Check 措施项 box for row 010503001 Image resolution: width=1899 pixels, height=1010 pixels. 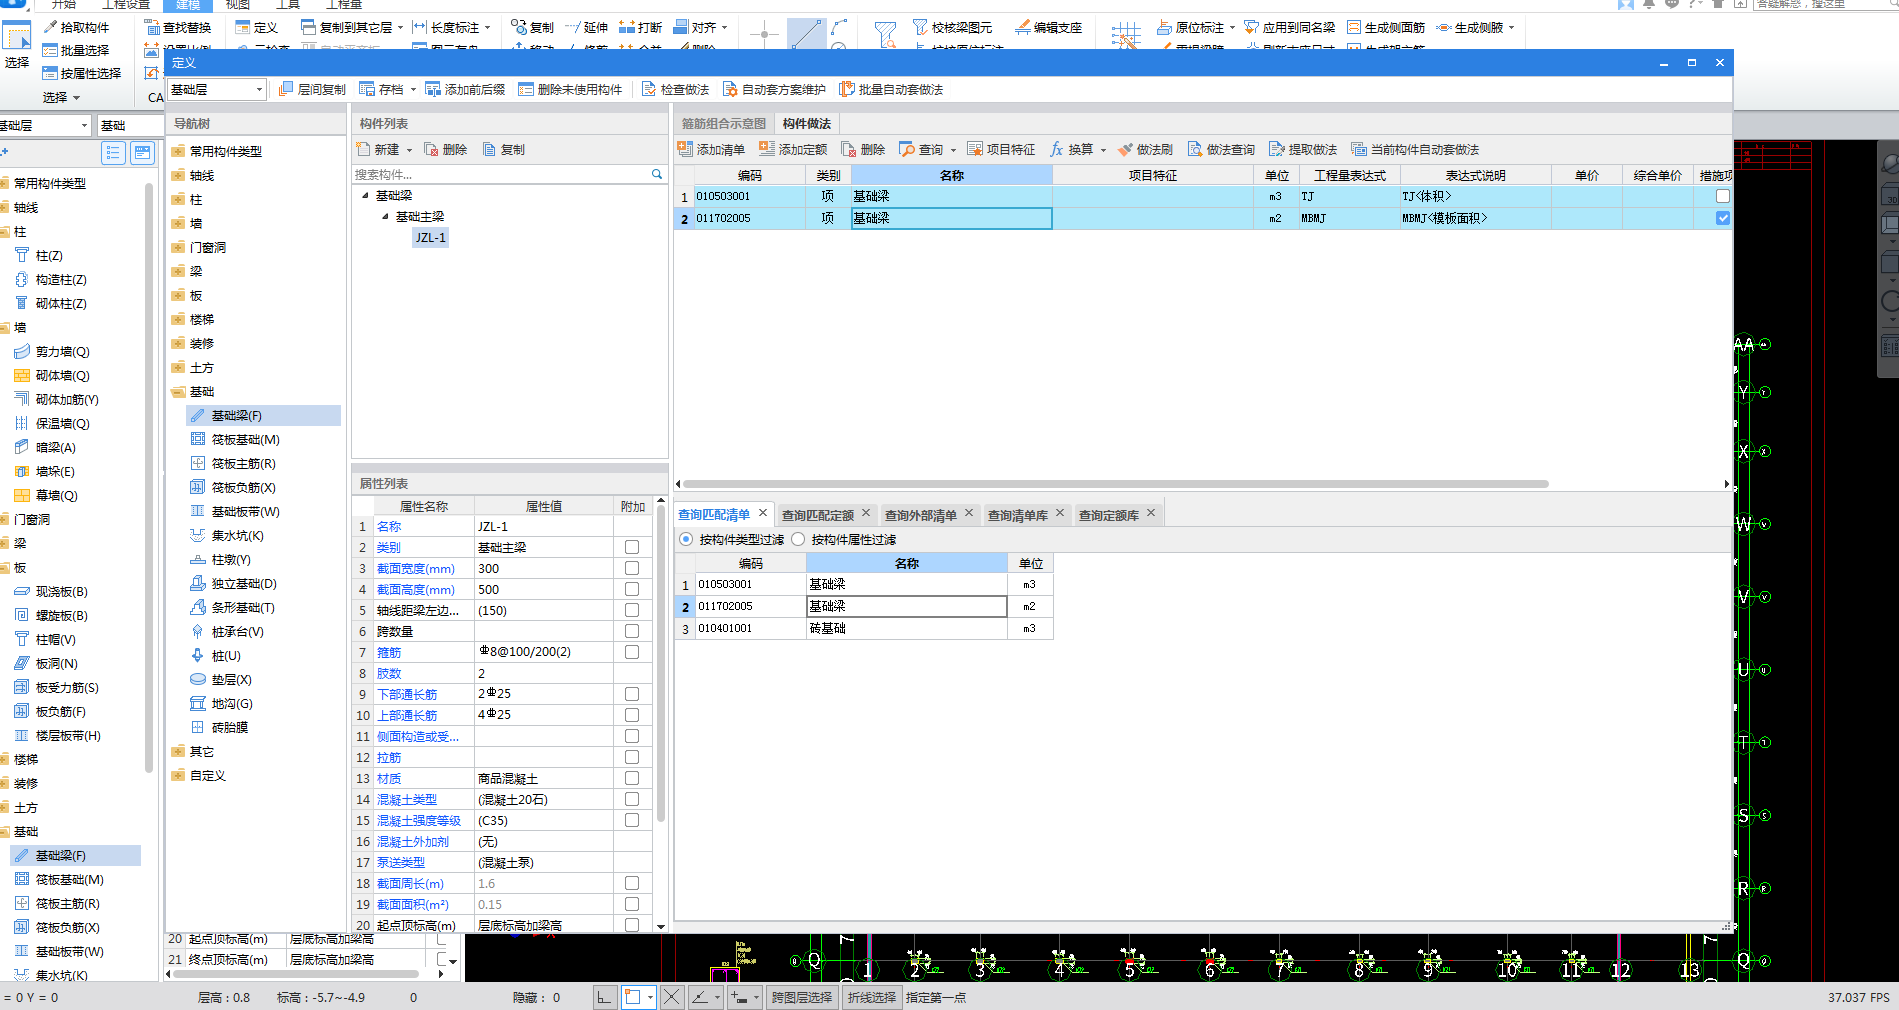(x=1722, y=196)
